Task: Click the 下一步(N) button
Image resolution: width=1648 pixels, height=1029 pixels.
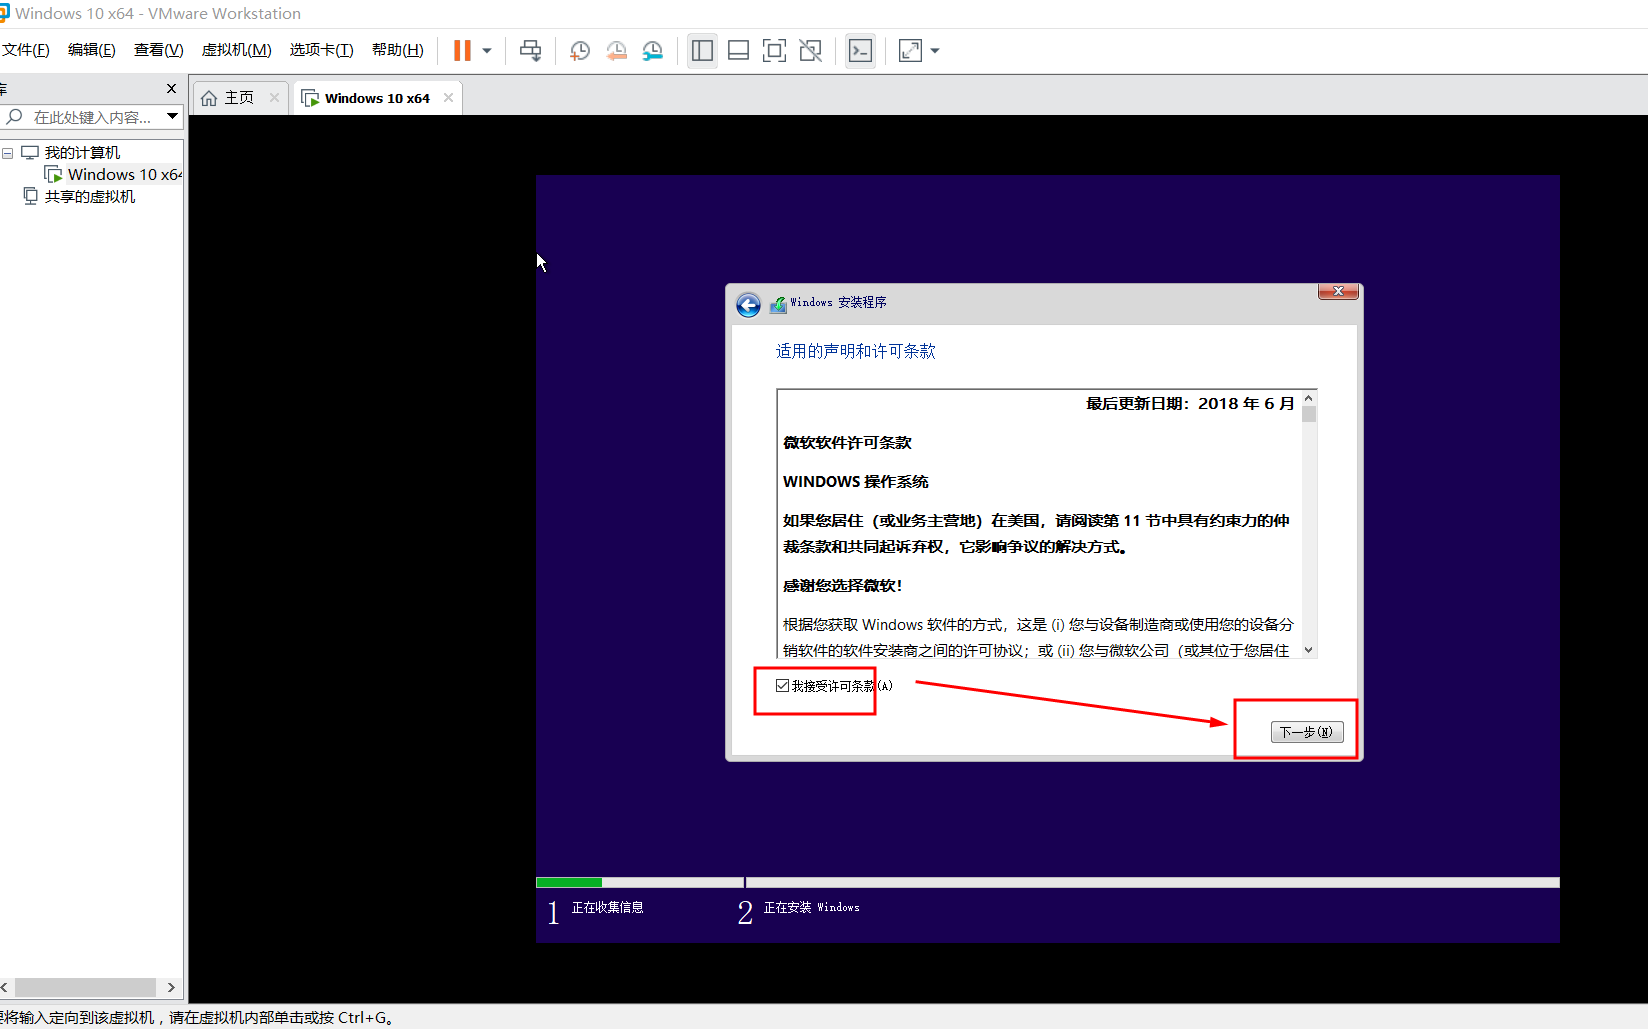Action: [1307, 732]
